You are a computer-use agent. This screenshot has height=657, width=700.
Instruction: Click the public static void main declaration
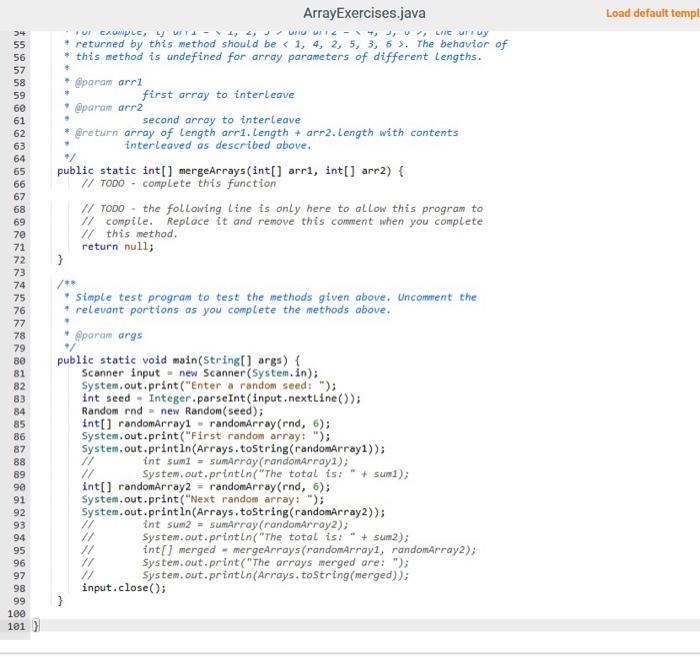[x=179, y=360]
